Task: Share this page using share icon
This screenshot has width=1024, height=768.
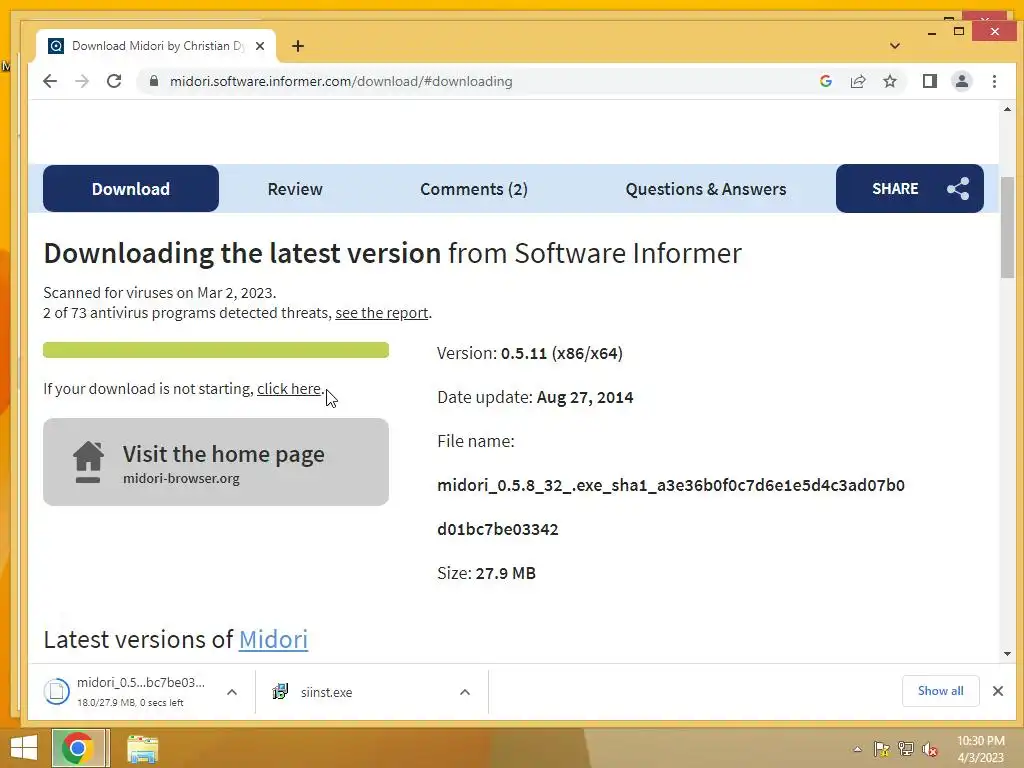Action: [857, 81]
